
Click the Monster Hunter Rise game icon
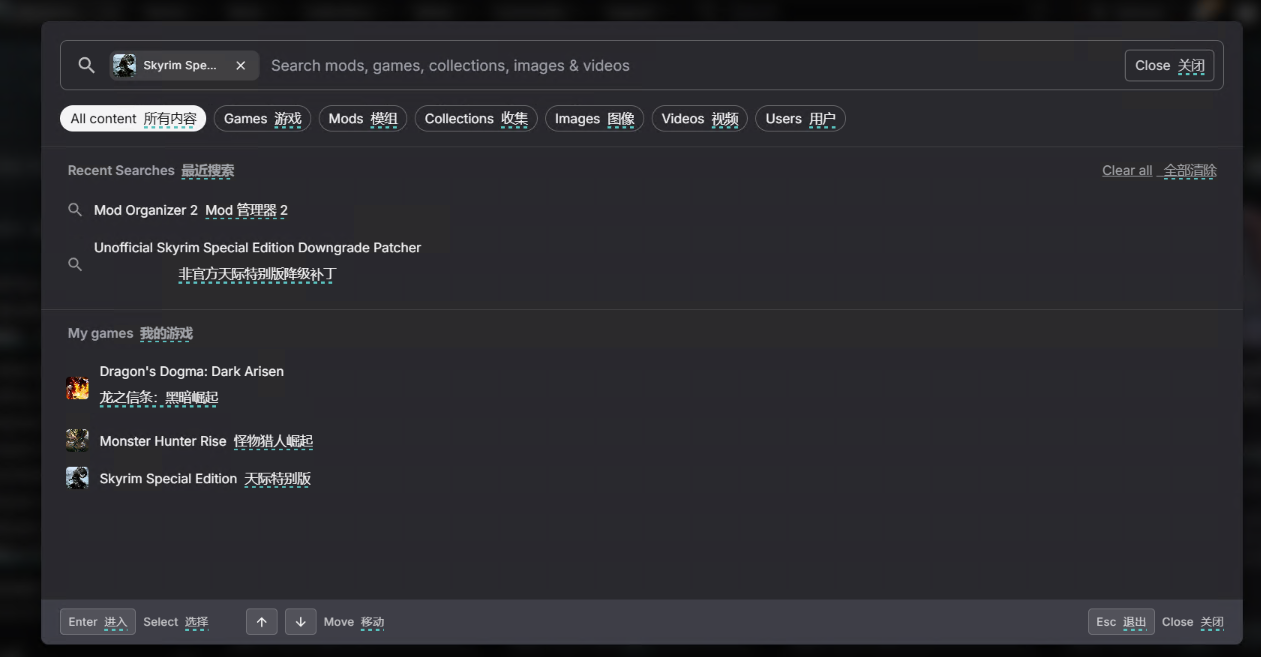point(77,441)
